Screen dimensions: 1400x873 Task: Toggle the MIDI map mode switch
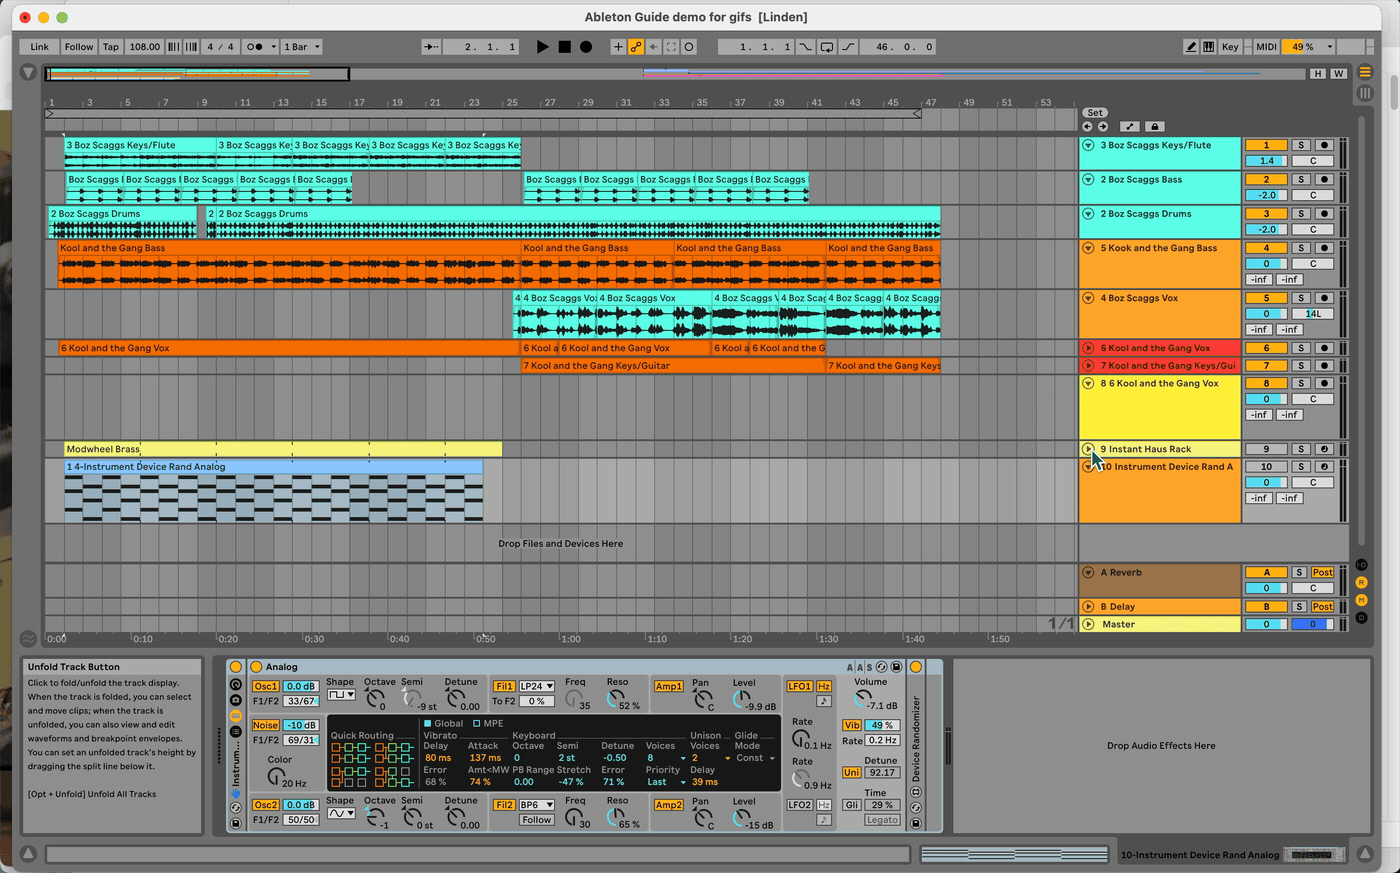click(x=1266, y=47)
